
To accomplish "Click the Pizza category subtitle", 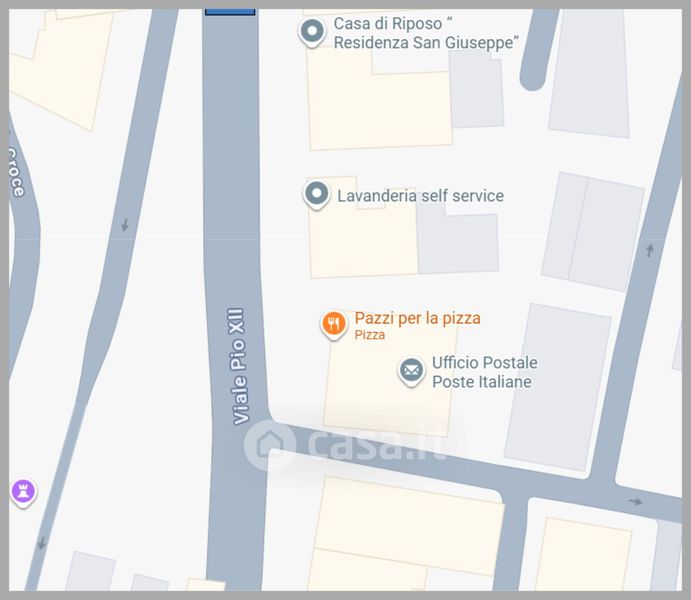I will [370, 335].
